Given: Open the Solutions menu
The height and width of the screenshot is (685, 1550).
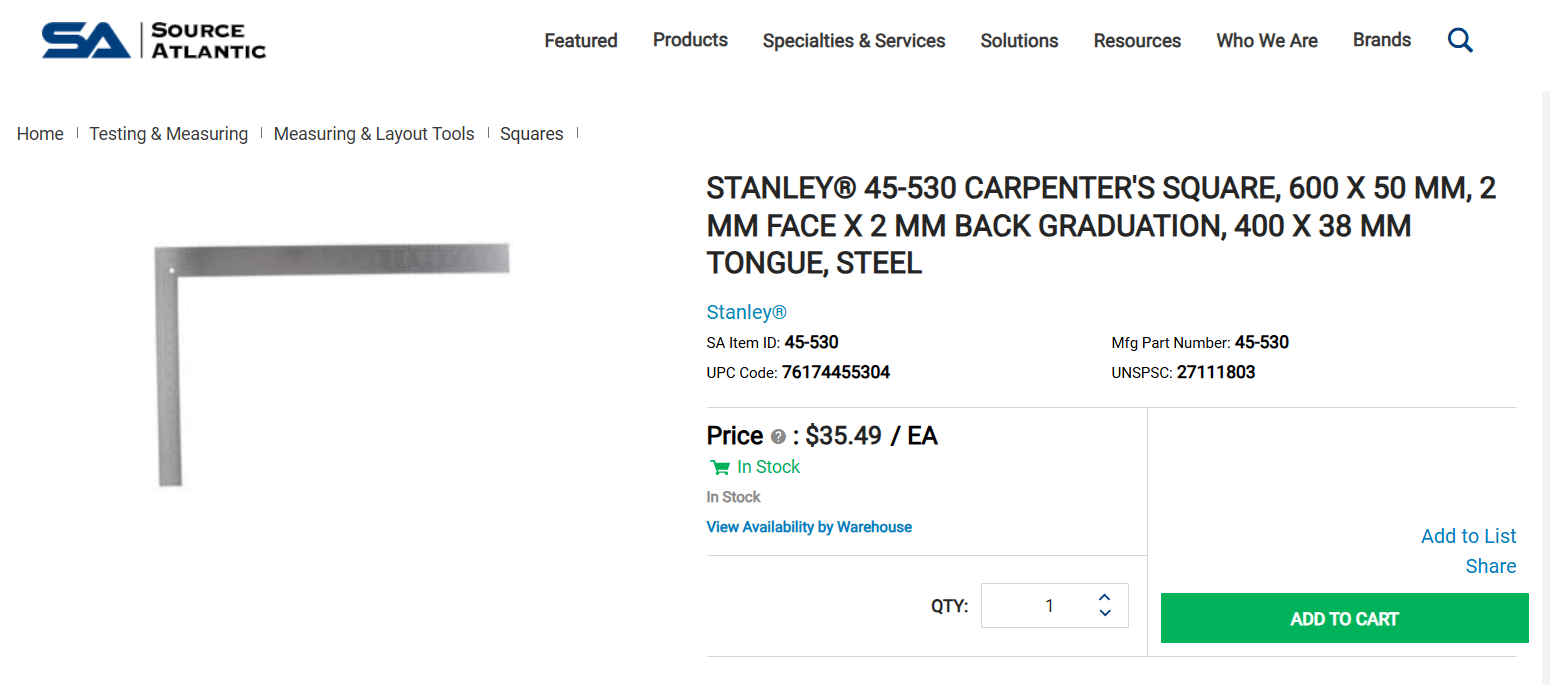Looking at the screenshot, I should click(1019, 41).
